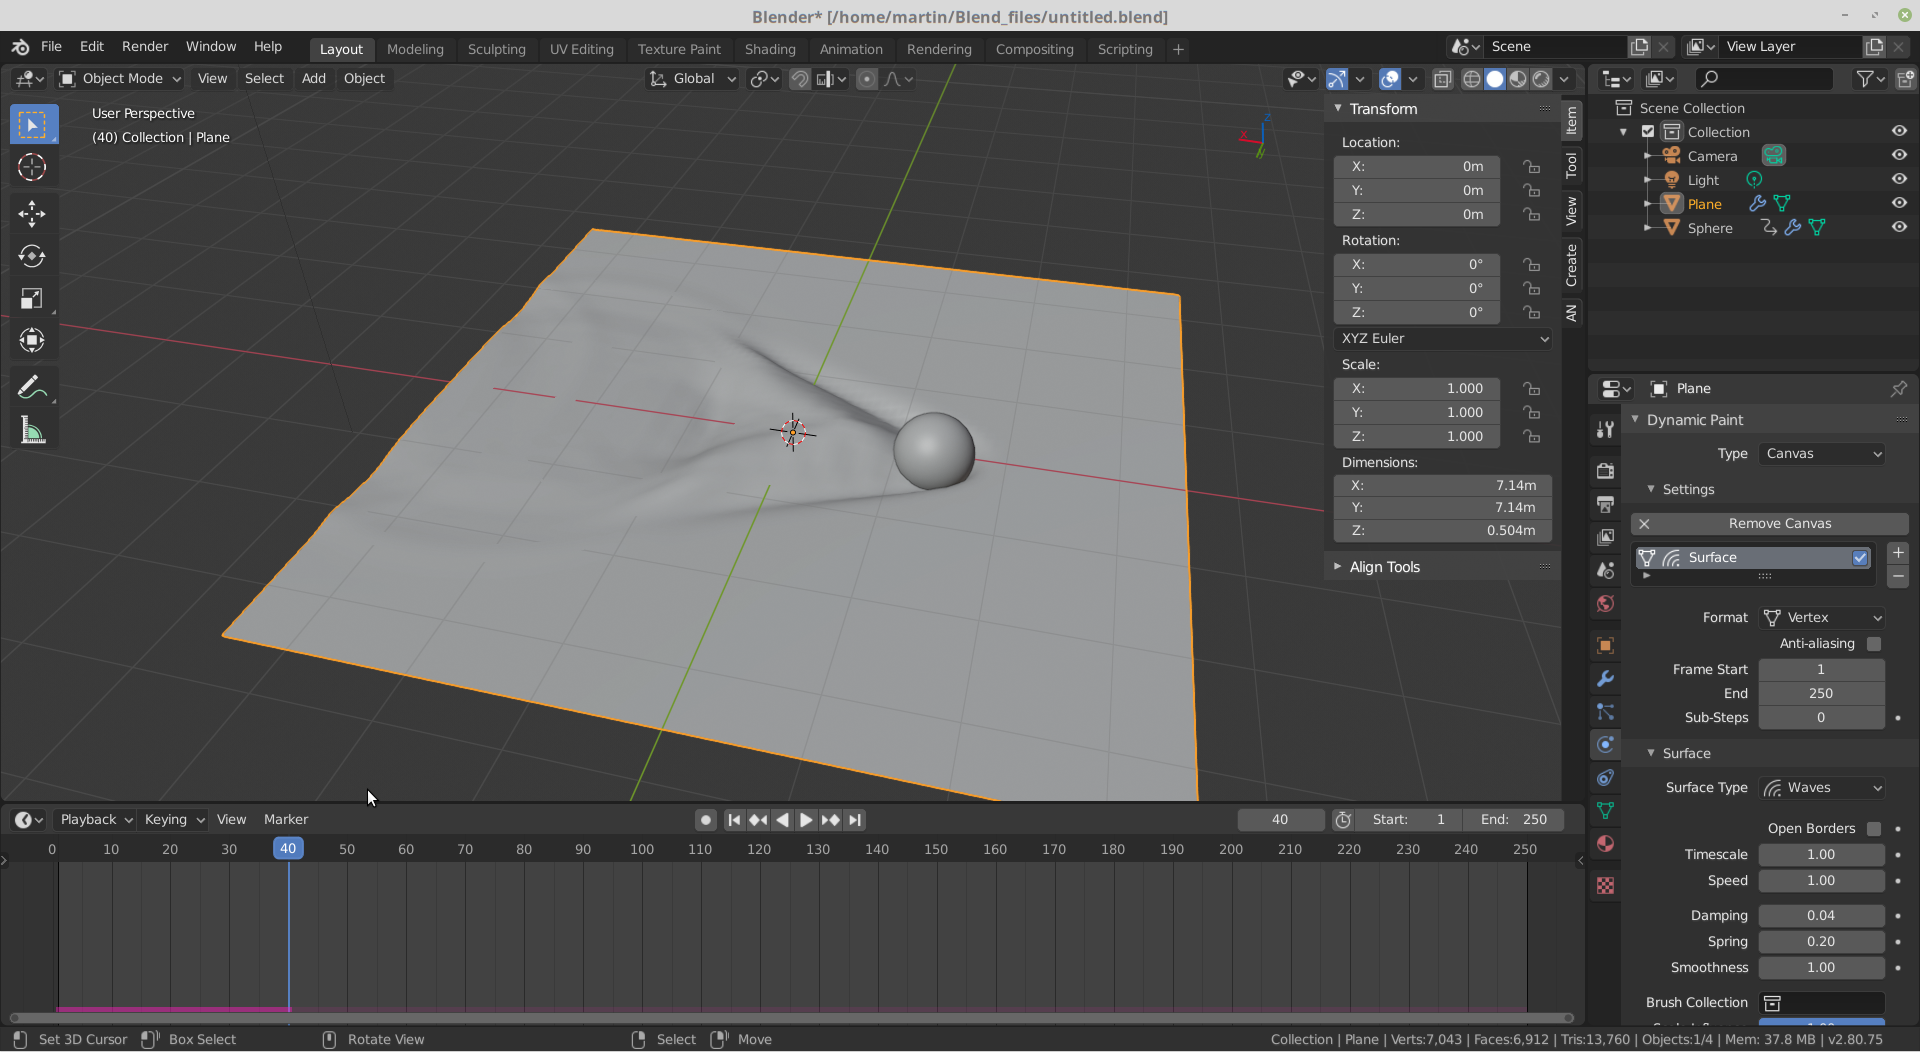
Task: Activate the Measure tool
Action: 33,430
